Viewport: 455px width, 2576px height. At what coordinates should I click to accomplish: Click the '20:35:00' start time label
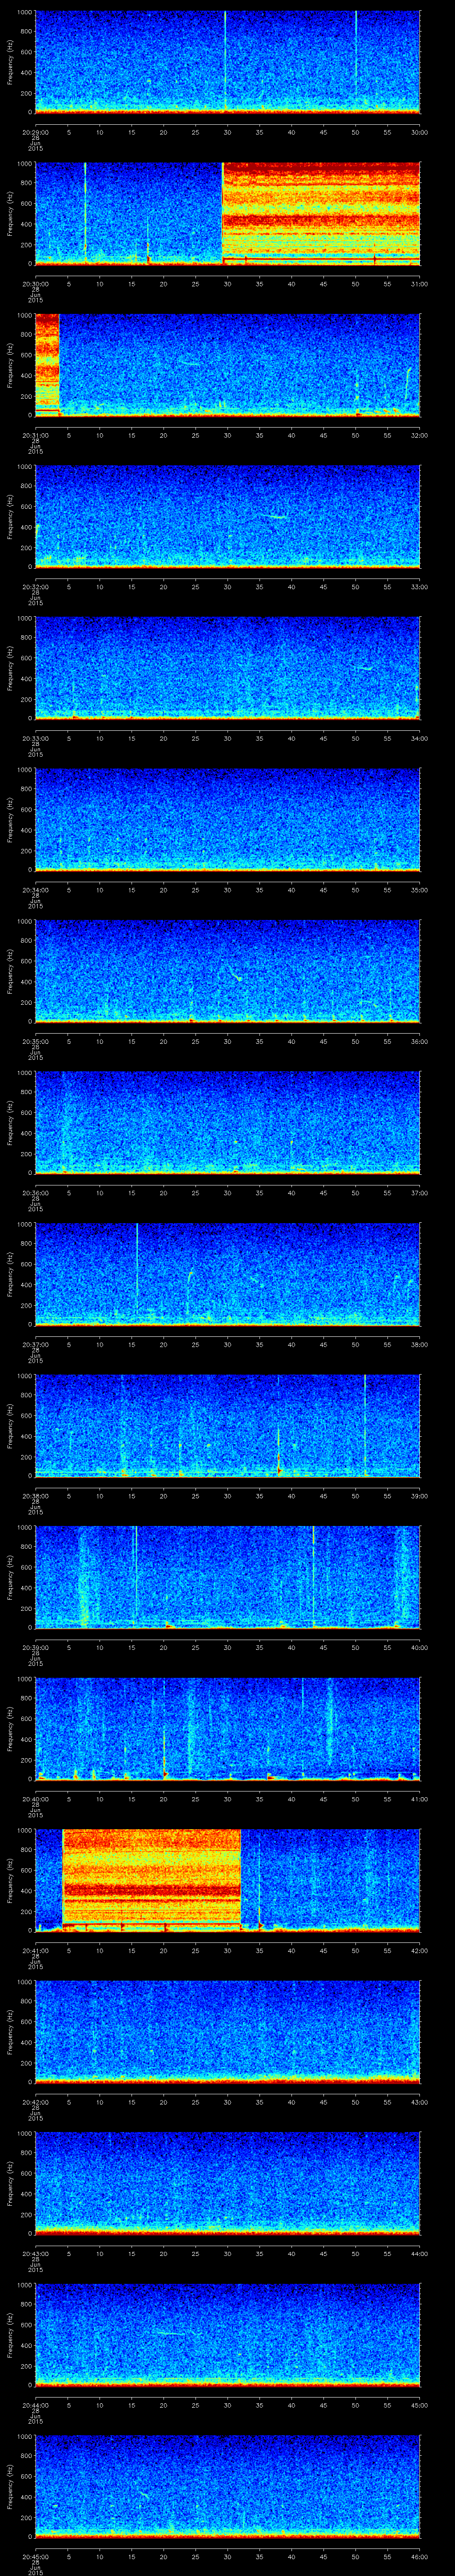click(35, 1041)
